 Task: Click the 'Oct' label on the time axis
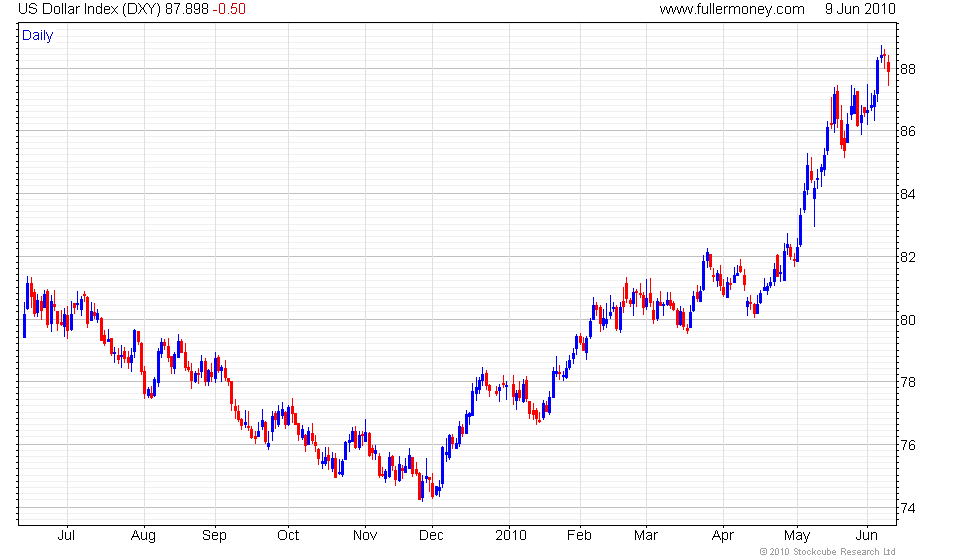click(x=288, y=536)
